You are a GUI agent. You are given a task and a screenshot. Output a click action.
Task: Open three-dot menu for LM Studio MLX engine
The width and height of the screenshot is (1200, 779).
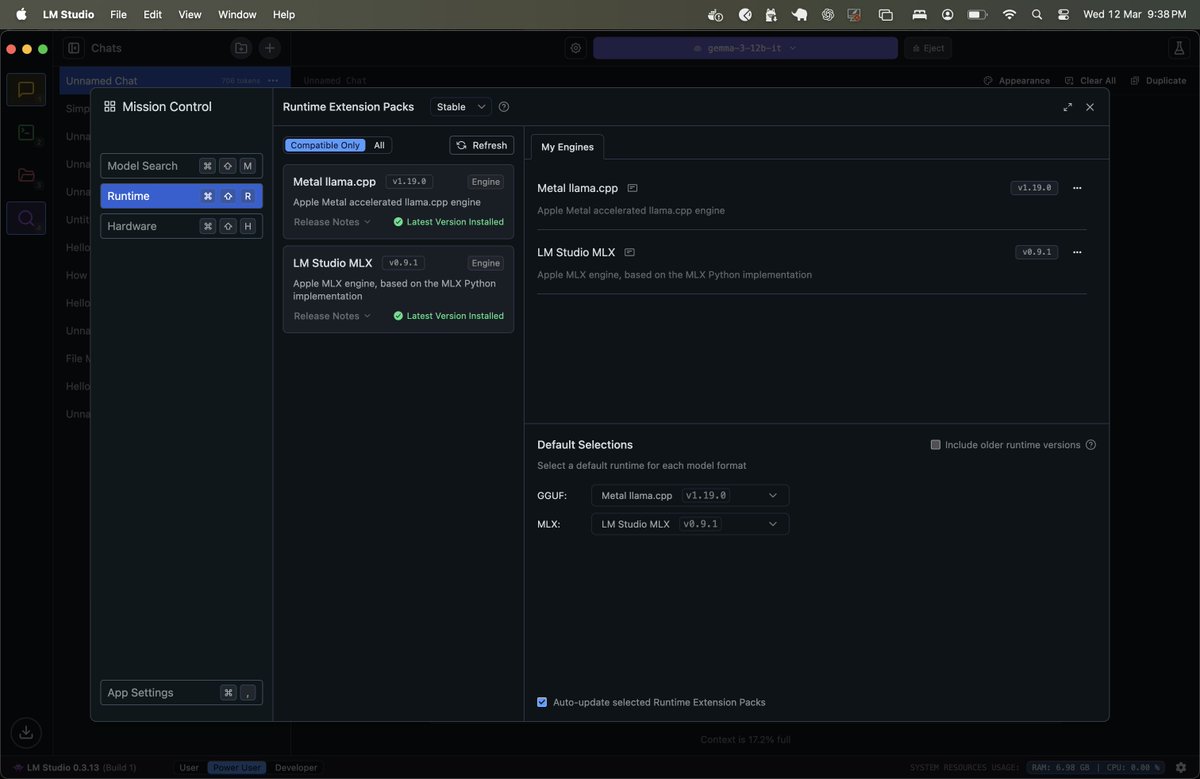1077,252
